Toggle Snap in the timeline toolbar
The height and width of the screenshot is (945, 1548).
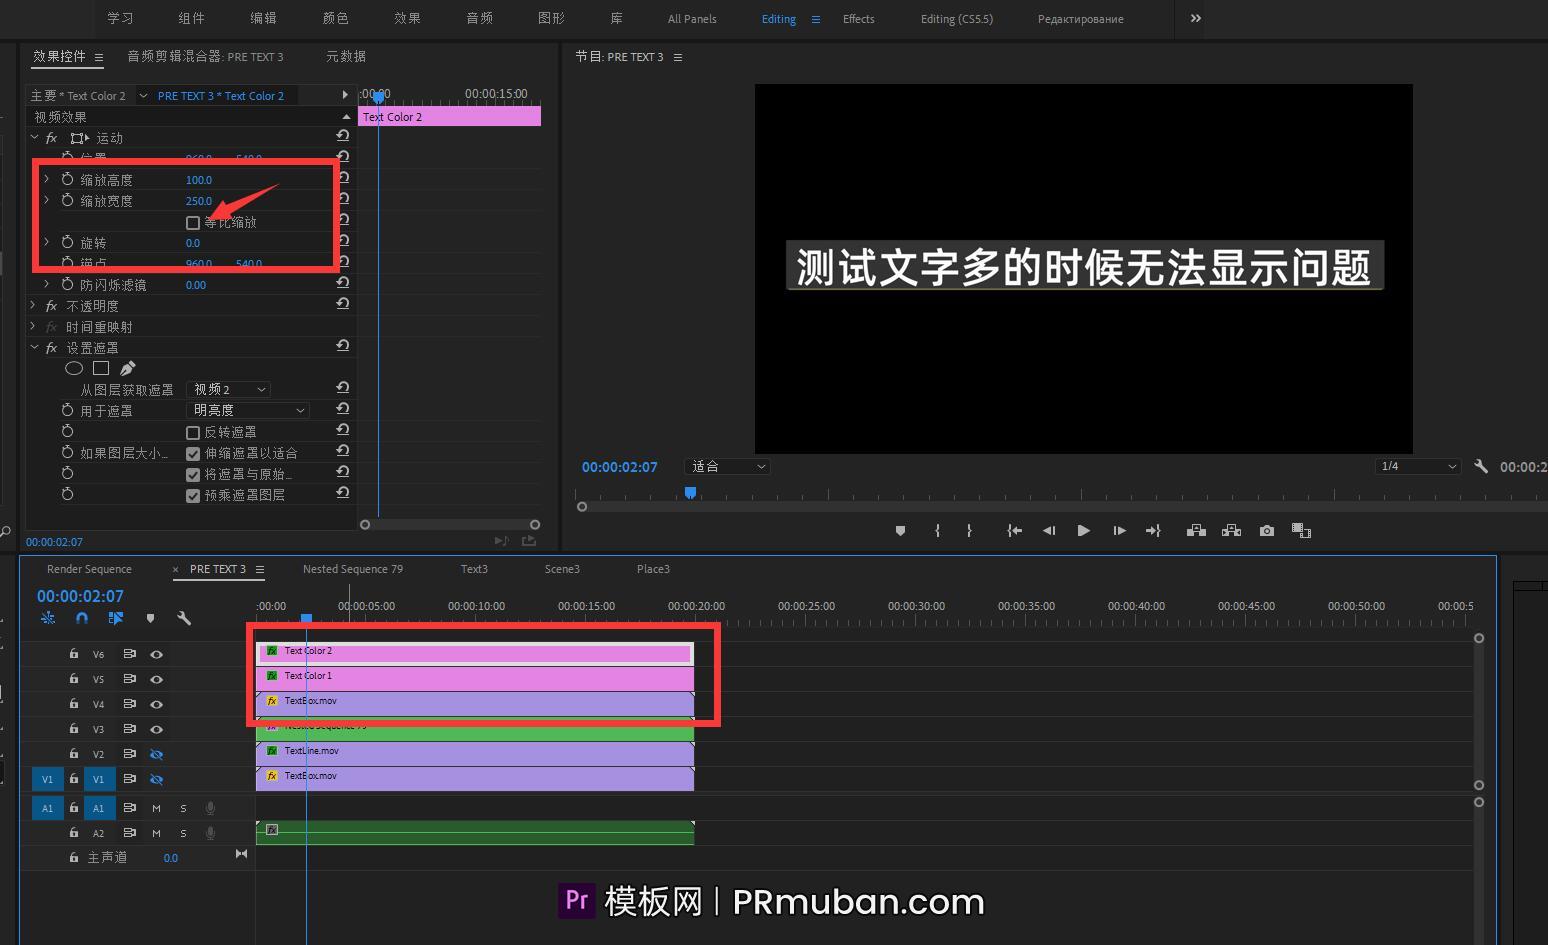pos(82,618)
